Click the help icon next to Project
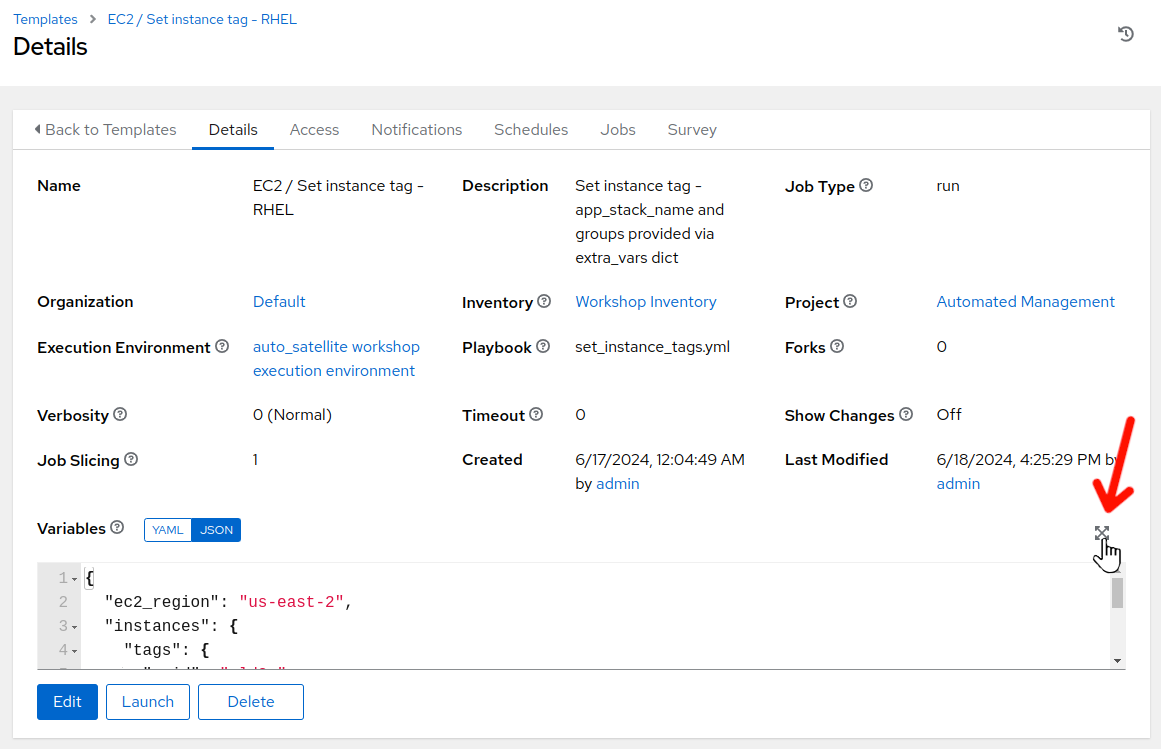The height and width of the screenshot is (749, 1161). [850, 301]
